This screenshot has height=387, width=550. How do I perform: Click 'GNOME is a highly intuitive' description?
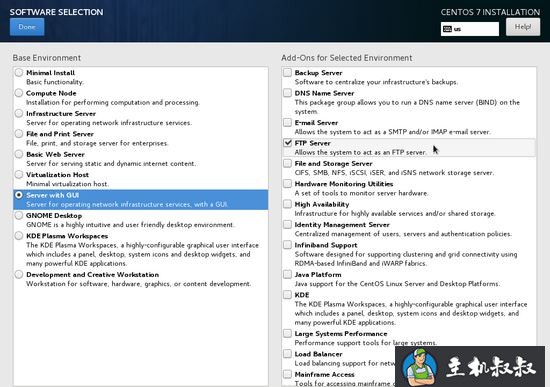[x=130, y=225]
